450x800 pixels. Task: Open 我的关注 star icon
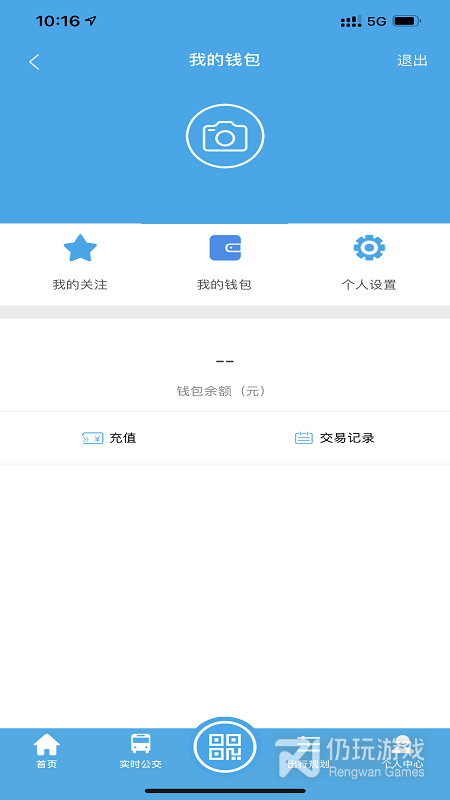80,248
